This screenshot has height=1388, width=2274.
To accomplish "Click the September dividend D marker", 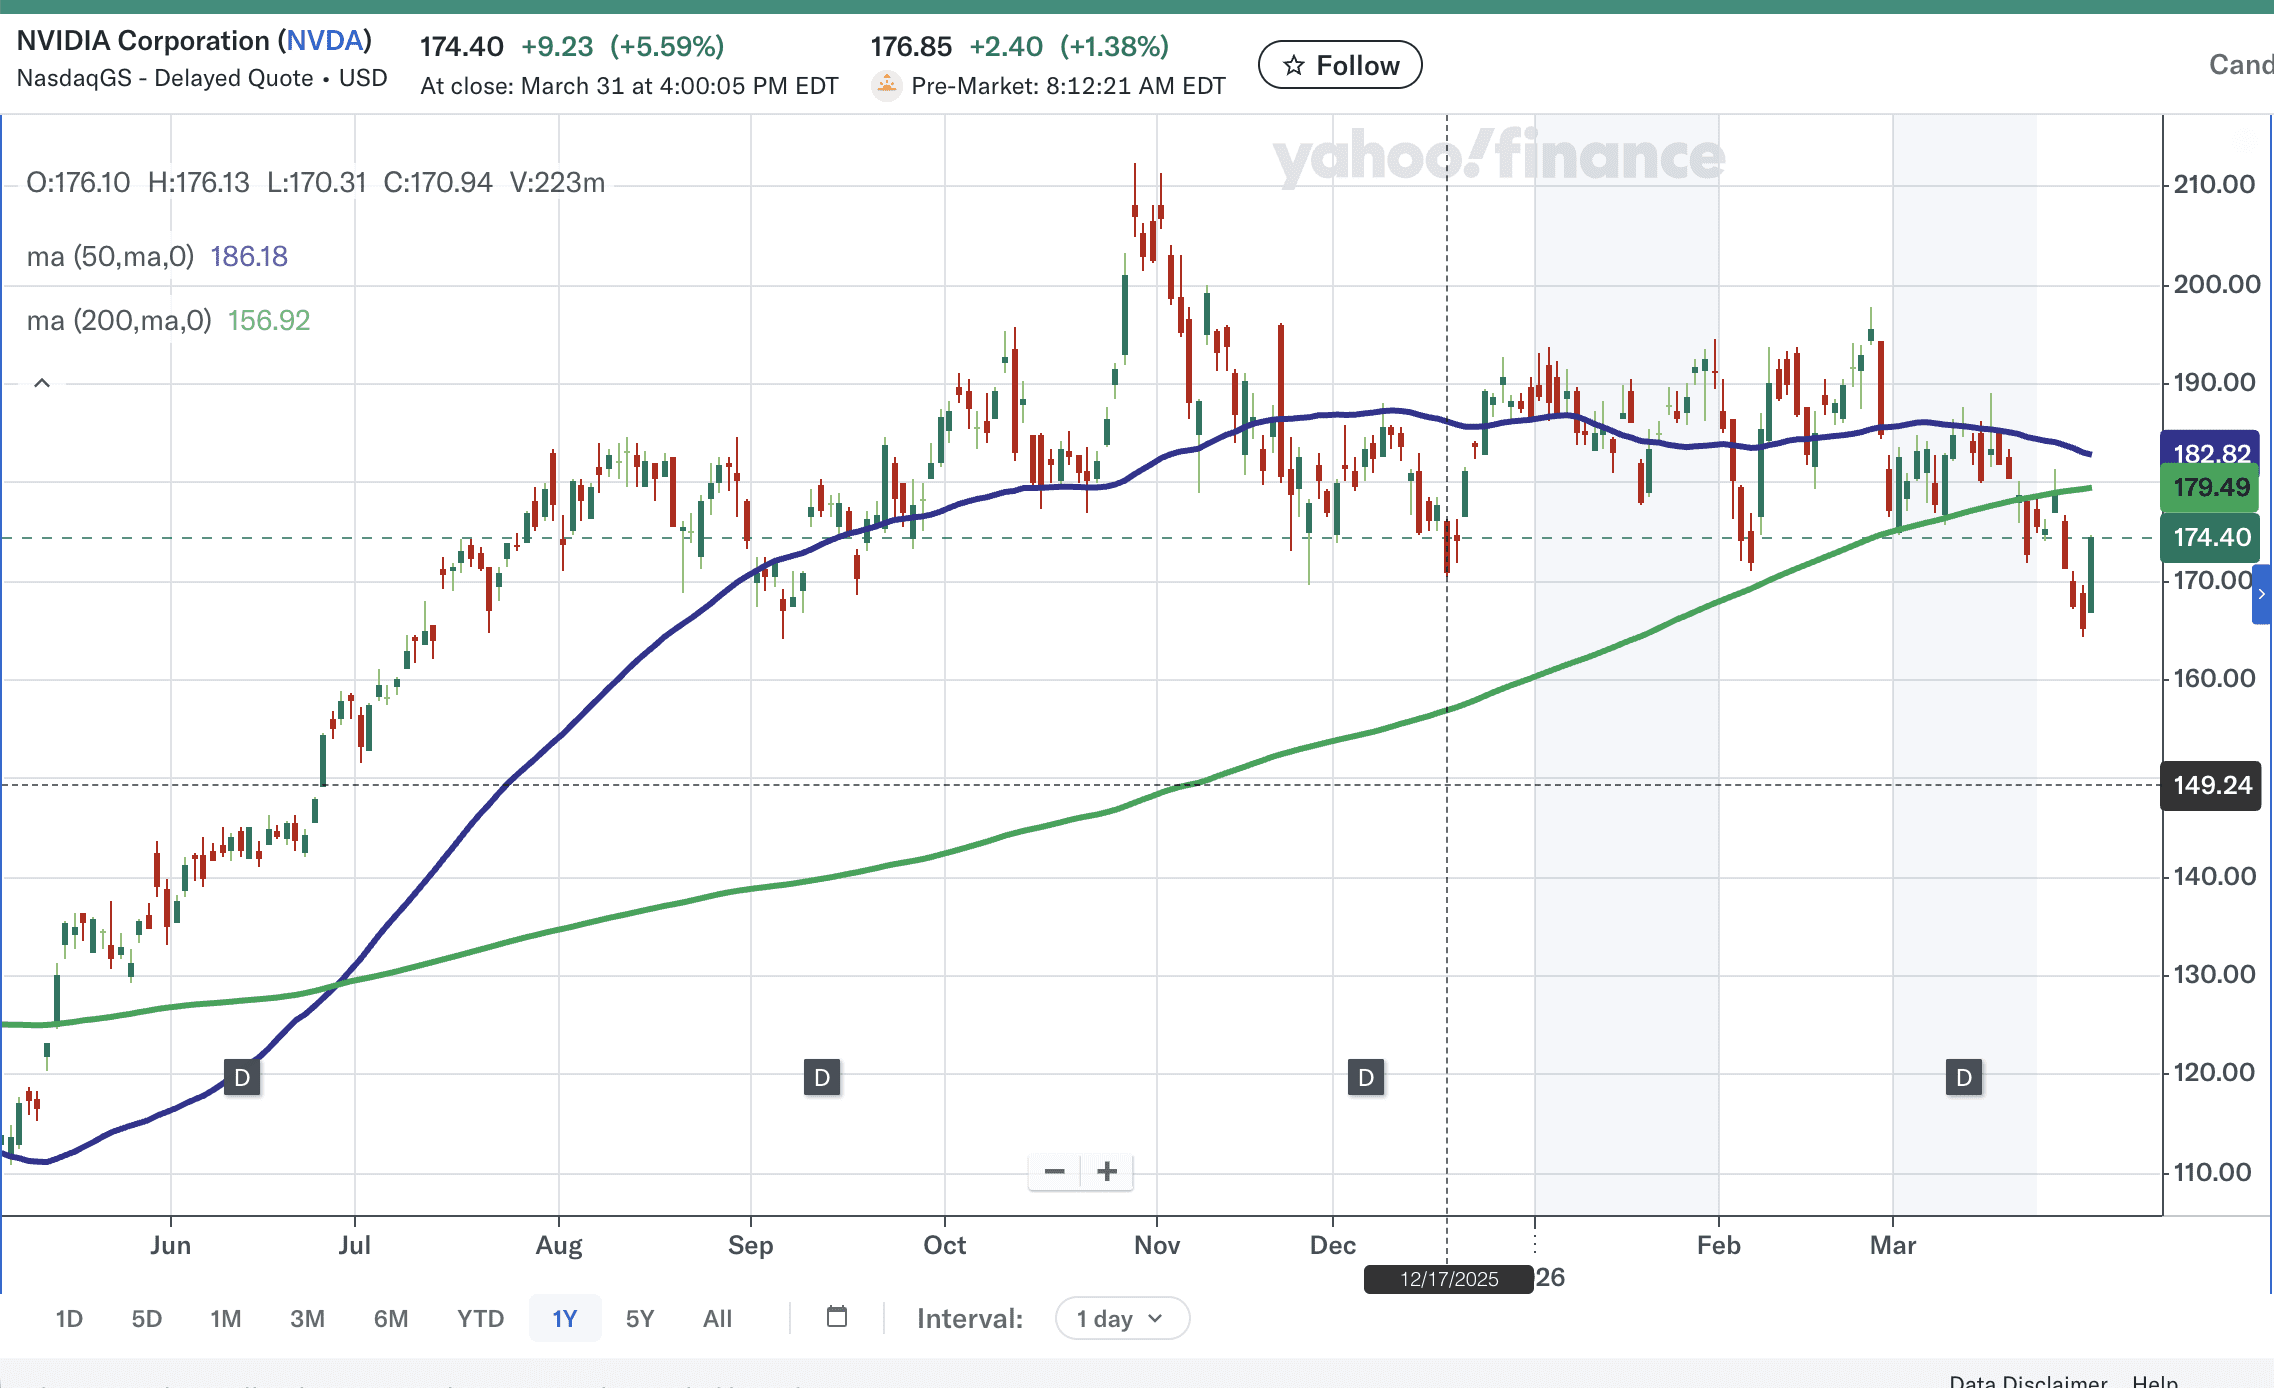I will point(822,1077).
